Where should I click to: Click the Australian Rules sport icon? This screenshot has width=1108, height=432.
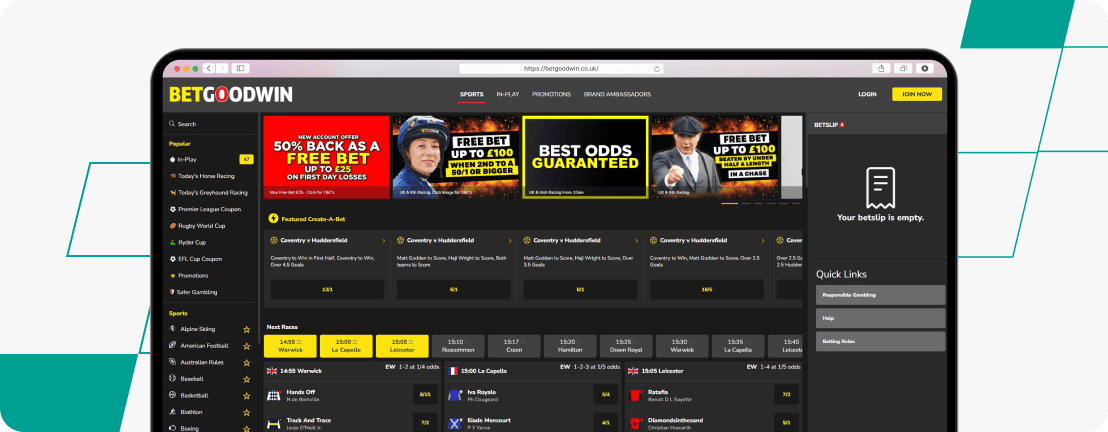point(172,362)
